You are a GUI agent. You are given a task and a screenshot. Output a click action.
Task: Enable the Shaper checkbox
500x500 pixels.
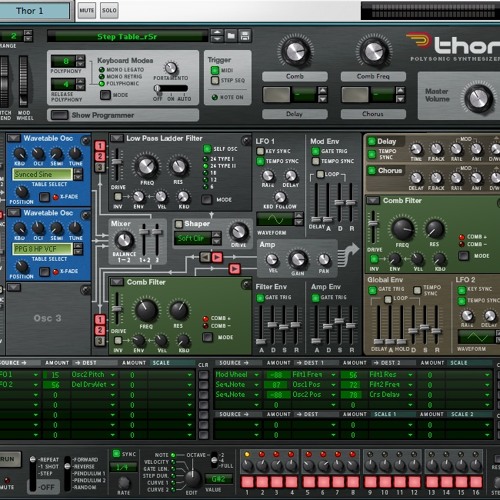179,224
